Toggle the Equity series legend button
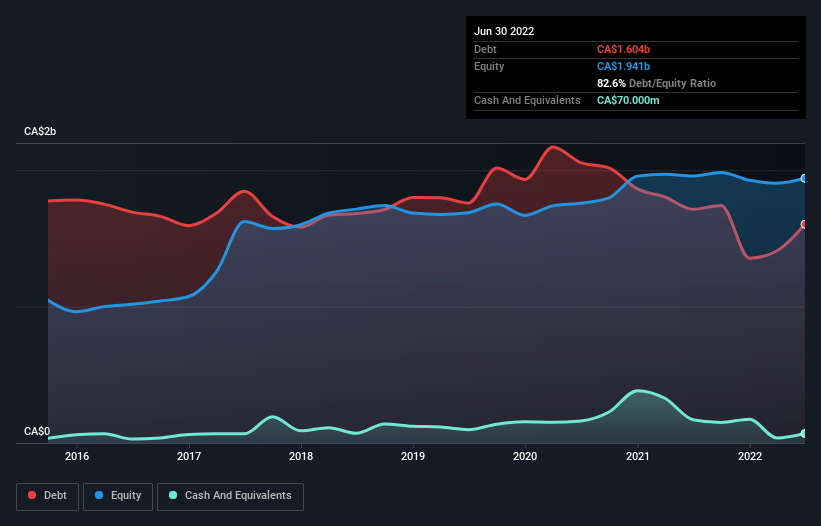The height and width of the screenshot is (526, 821). pos(118,496)
